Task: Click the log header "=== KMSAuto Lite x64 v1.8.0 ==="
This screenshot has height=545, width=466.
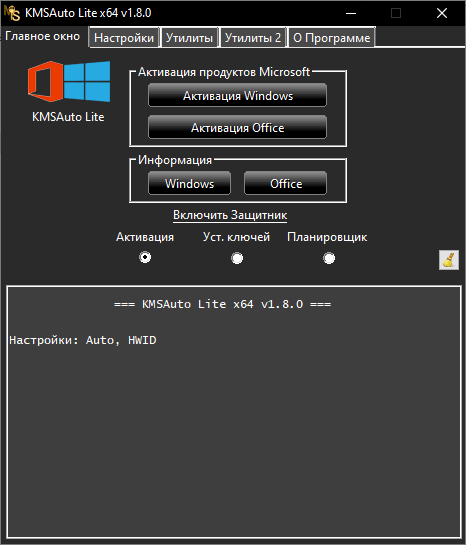Action: click(x=222, y=304)
